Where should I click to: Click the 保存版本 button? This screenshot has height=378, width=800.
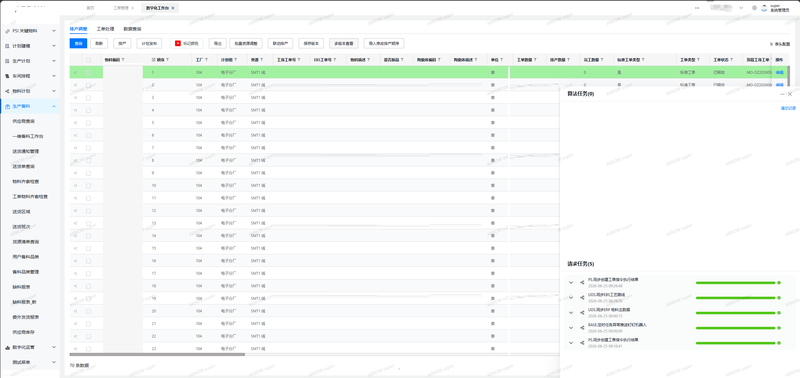pyautogui.click(x=311, y=43)
